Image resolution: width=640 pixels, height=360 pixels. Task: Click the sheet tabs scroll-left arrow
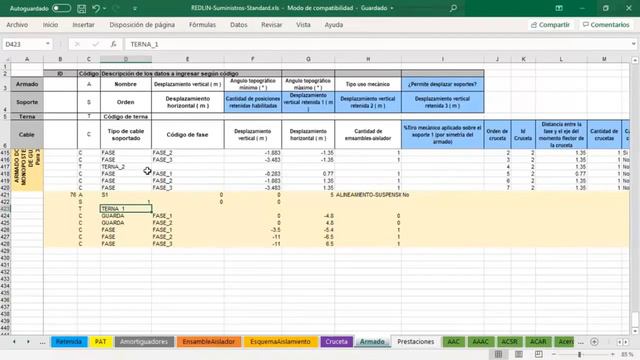[14, 342]
